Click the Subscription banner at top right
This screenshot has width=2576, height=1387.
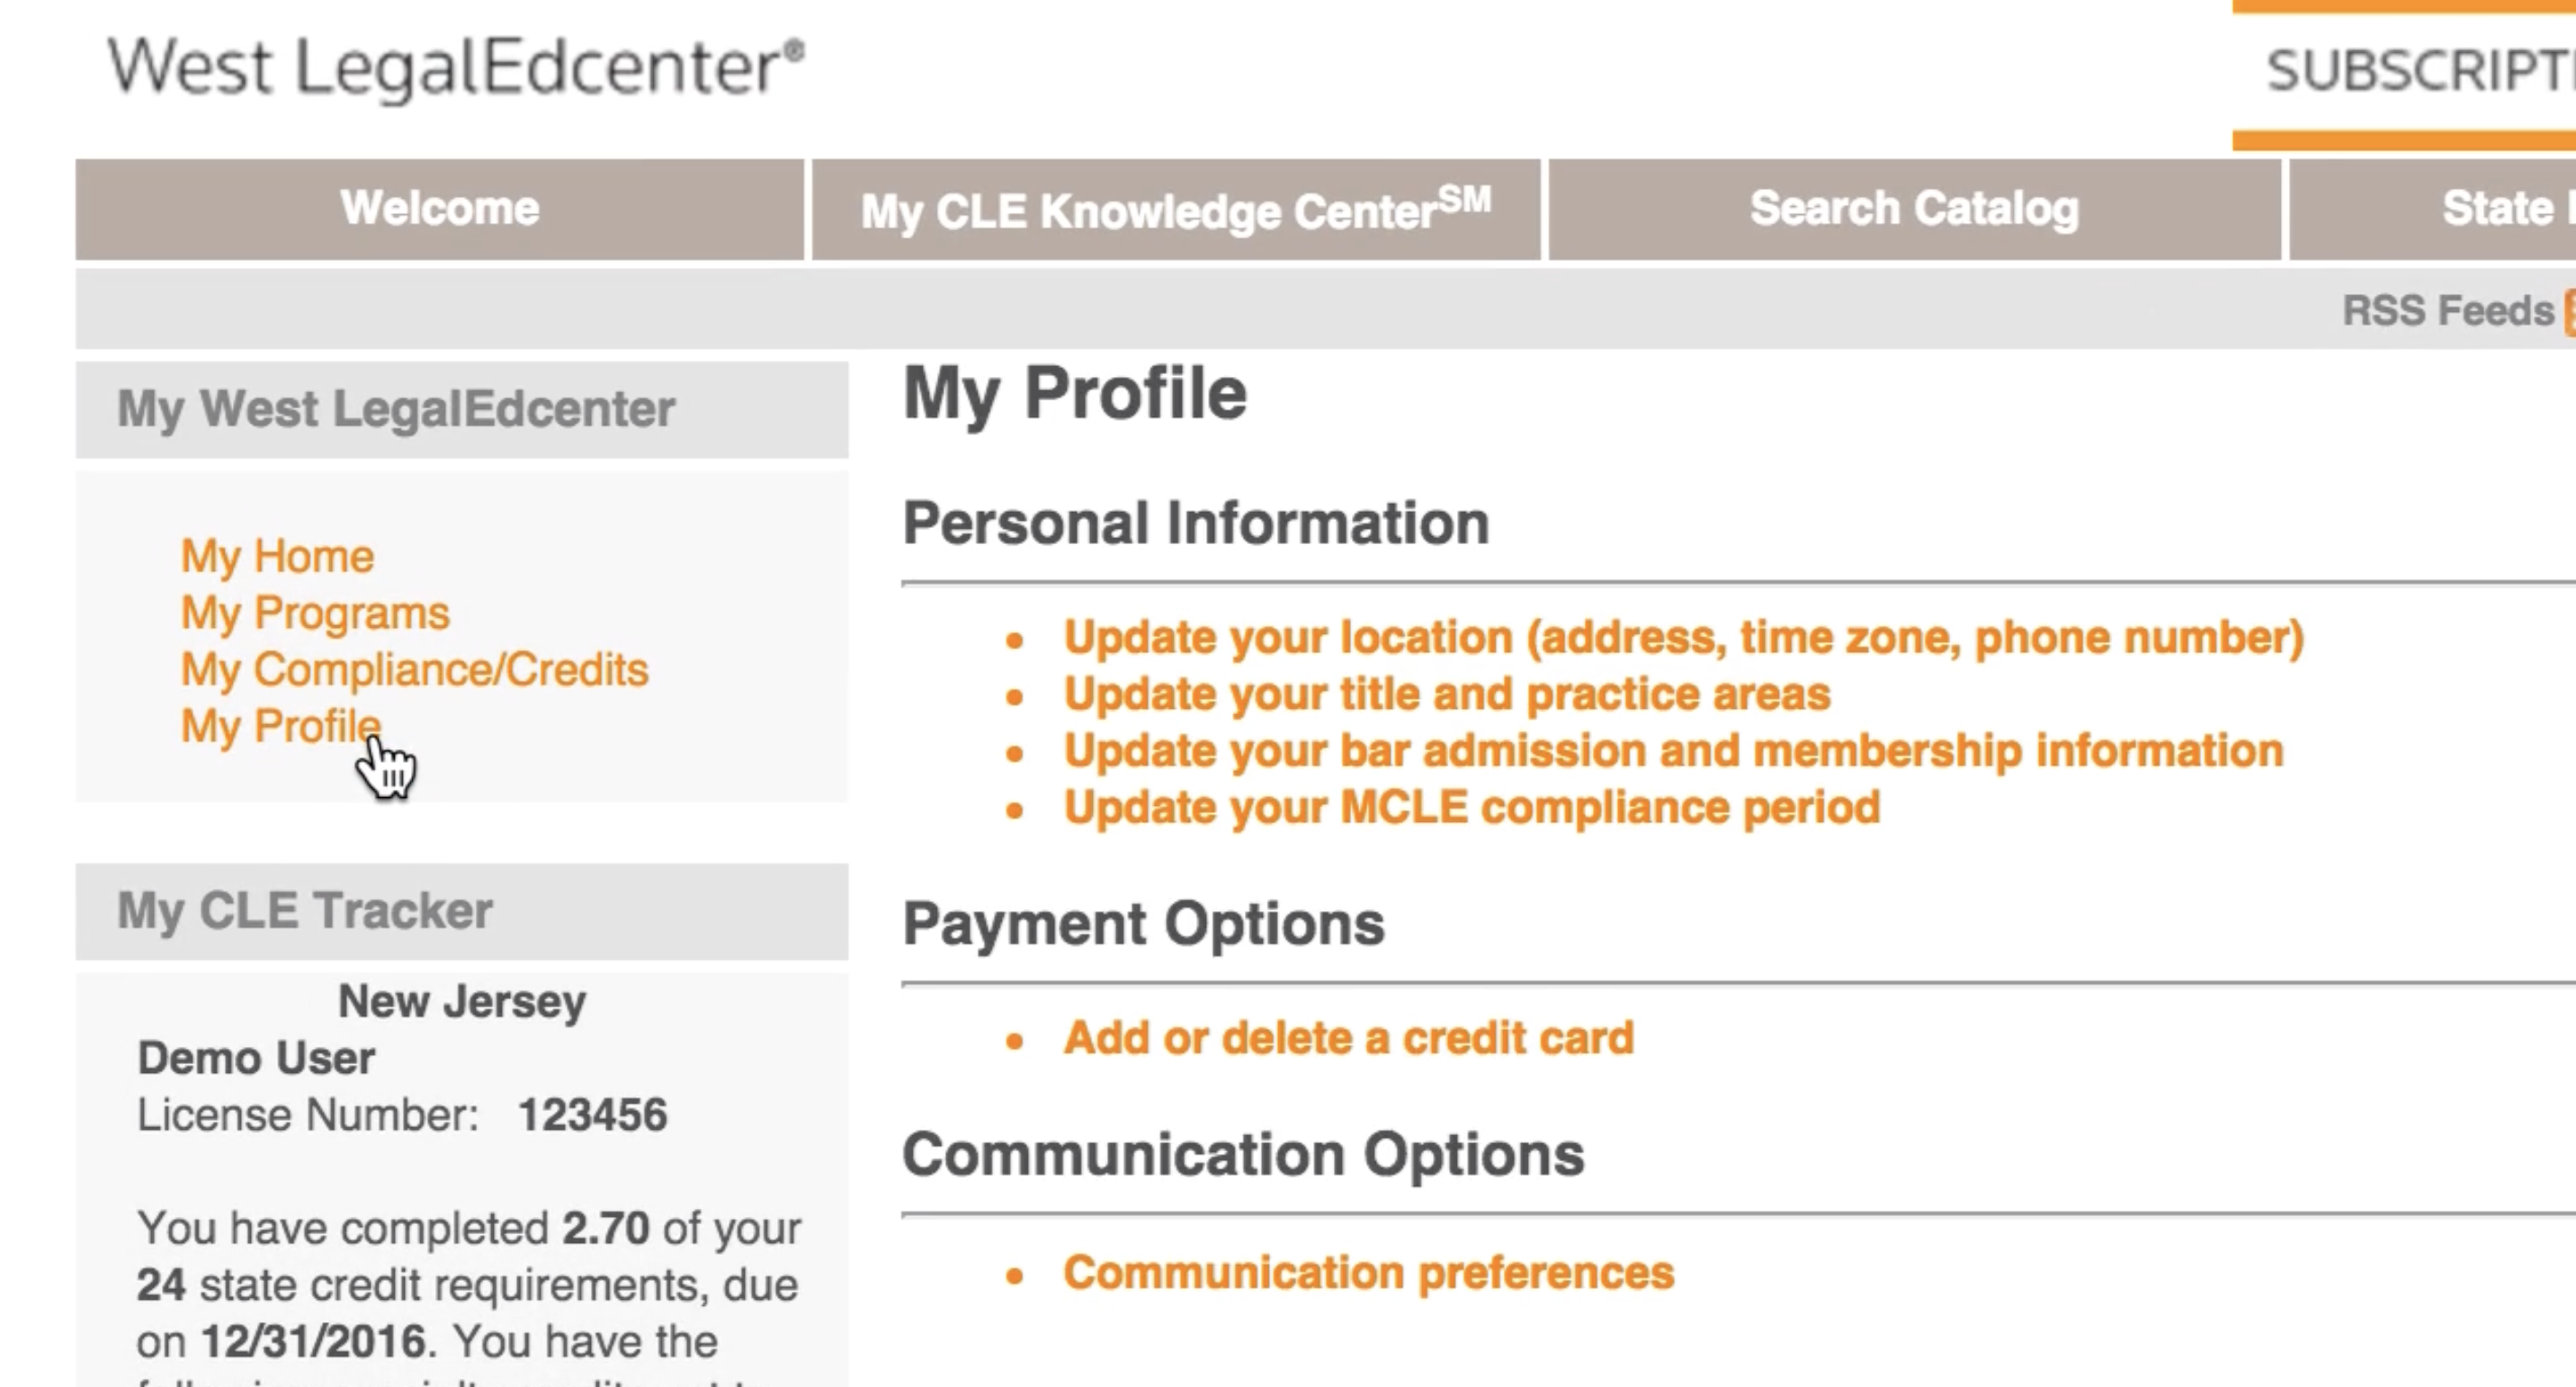(2420, 72)
